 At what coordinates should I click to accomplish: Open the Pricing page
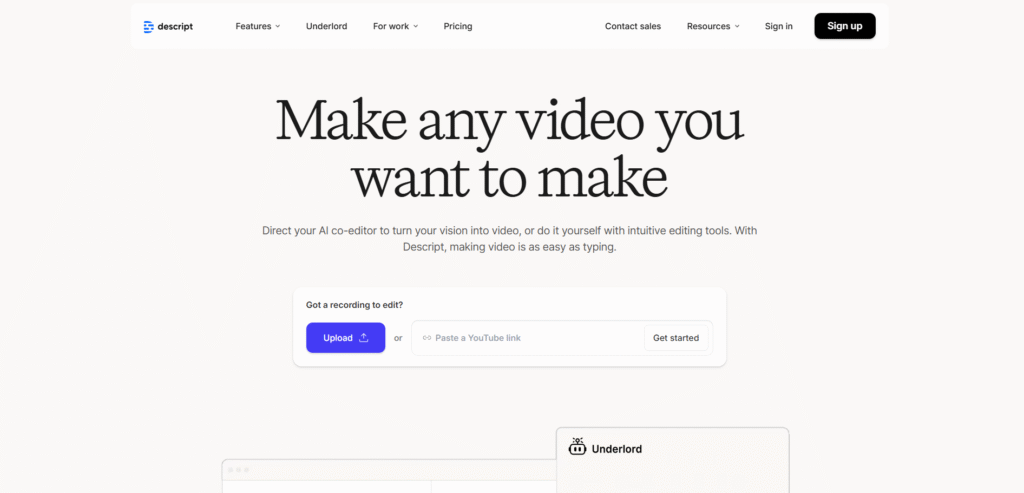click(458, 27)
